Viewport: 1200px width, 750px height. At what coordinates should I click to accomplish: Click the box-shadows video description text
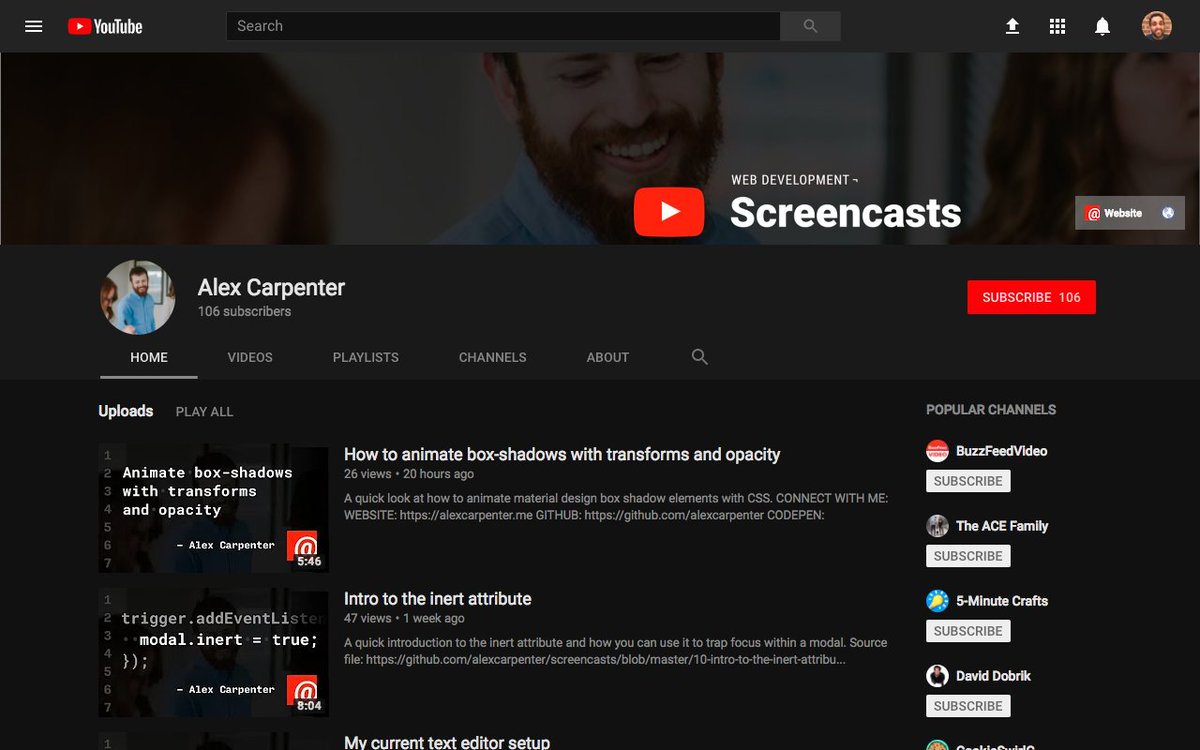pos(616,507)
